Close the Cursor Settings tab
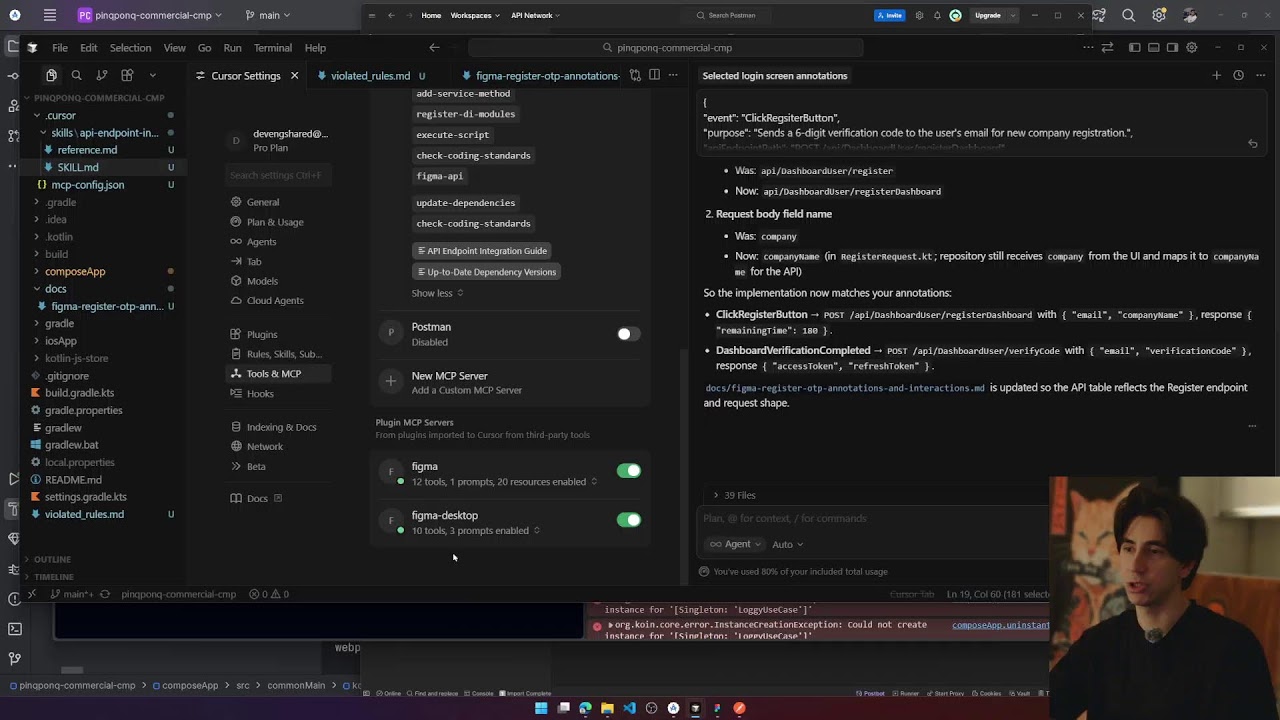The height and width of the screenshot is (720, 1280). [x=294, y=76]
